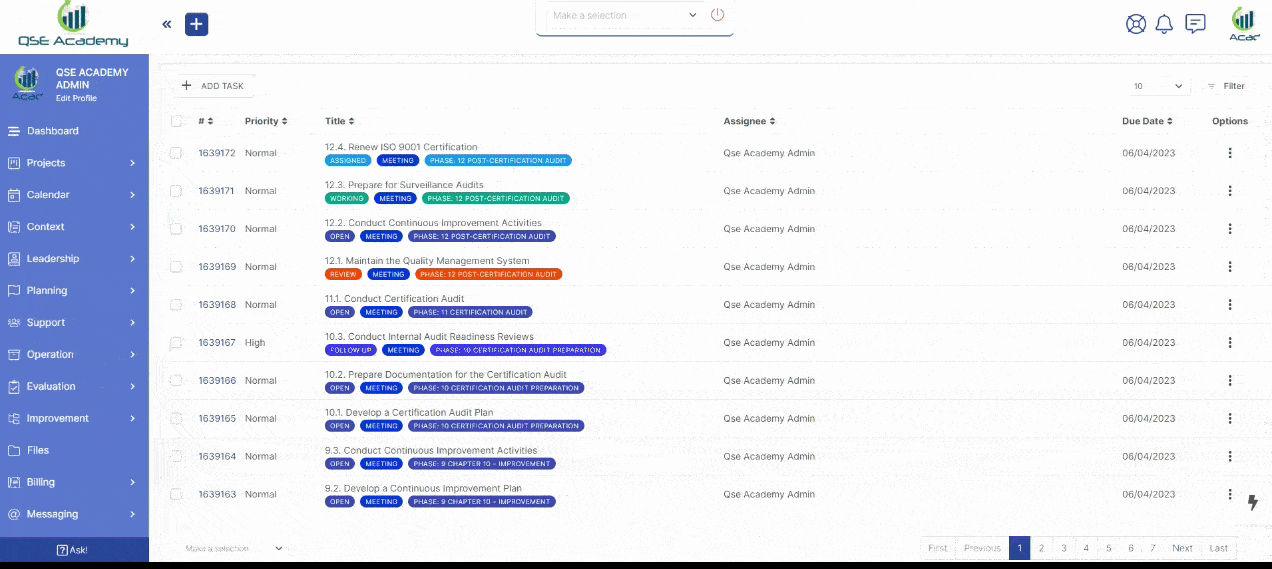
Task: Expand the Projects sidebar menu
Action: tap(73, 163)
